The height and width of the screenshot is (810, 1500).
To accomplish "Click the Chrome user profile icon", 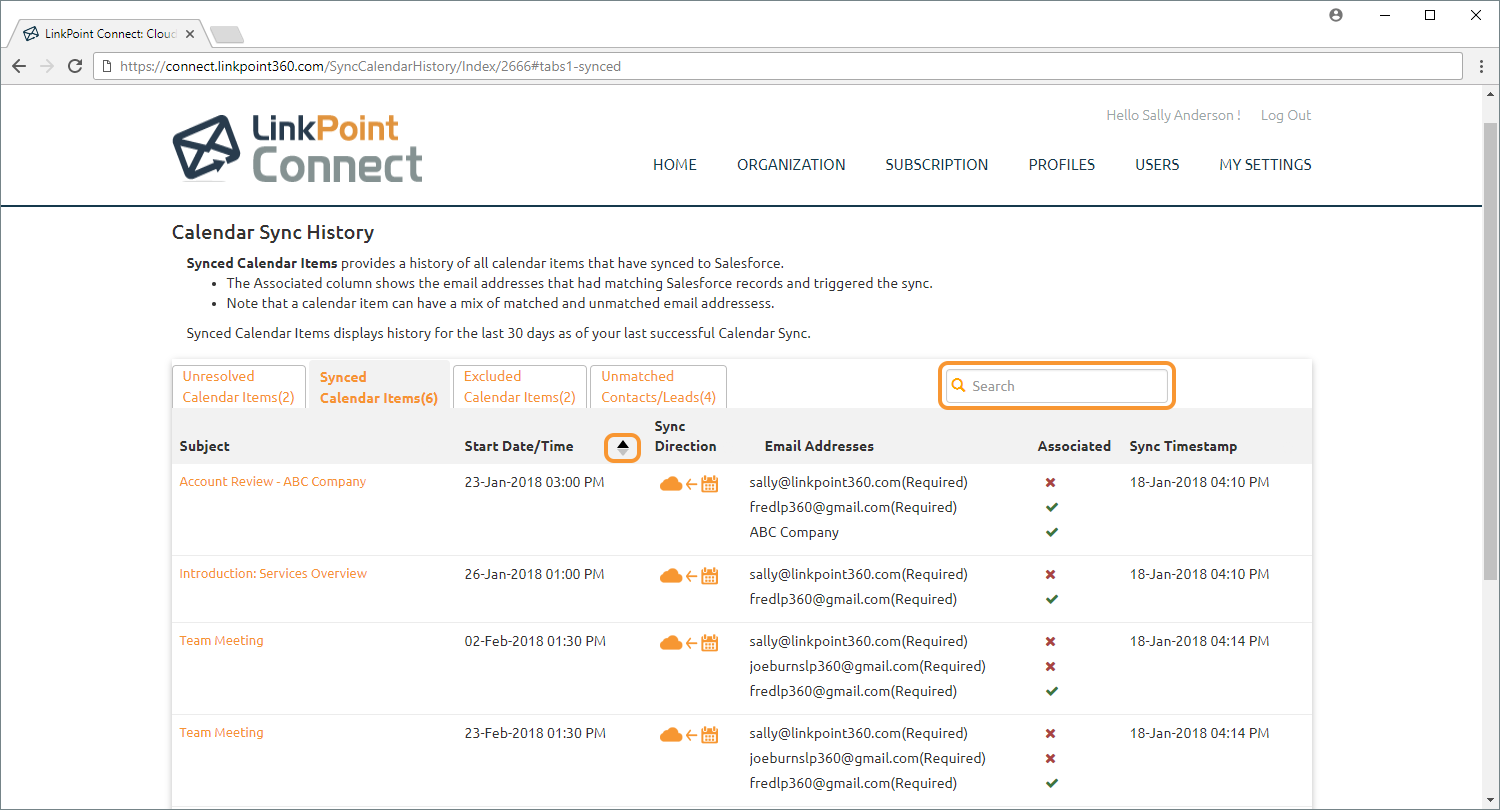I will click(1336, 15).
